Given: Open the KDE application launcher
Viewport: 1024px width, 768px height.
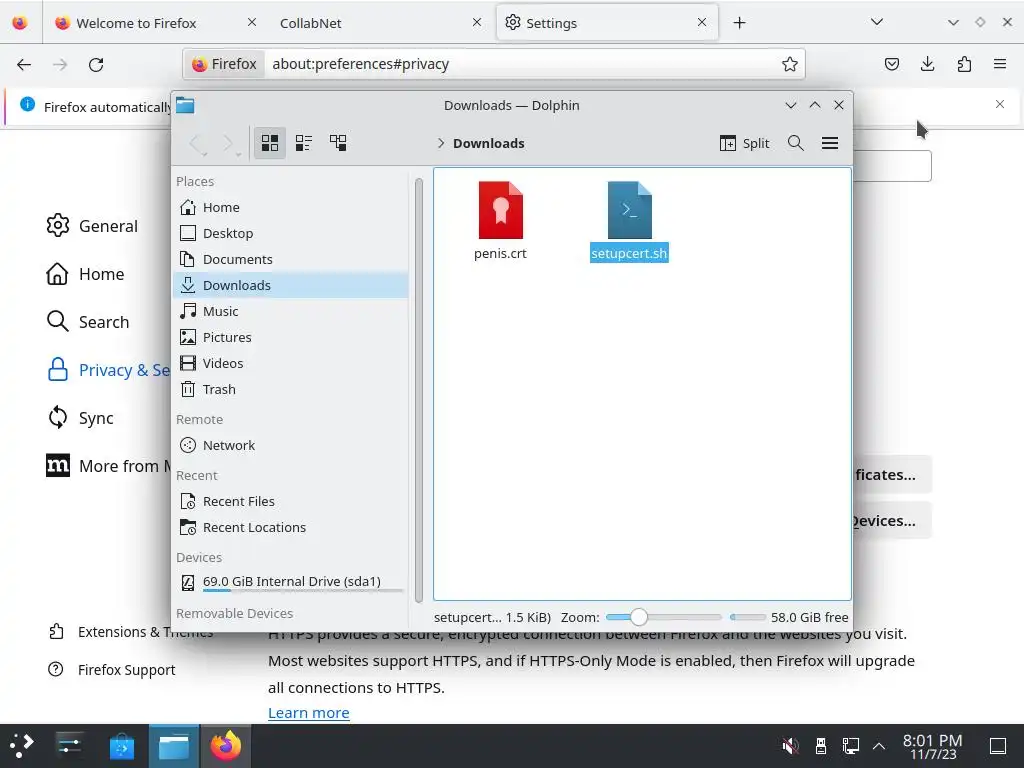Looking at the screenshot, I should click(x=22, y=746).
